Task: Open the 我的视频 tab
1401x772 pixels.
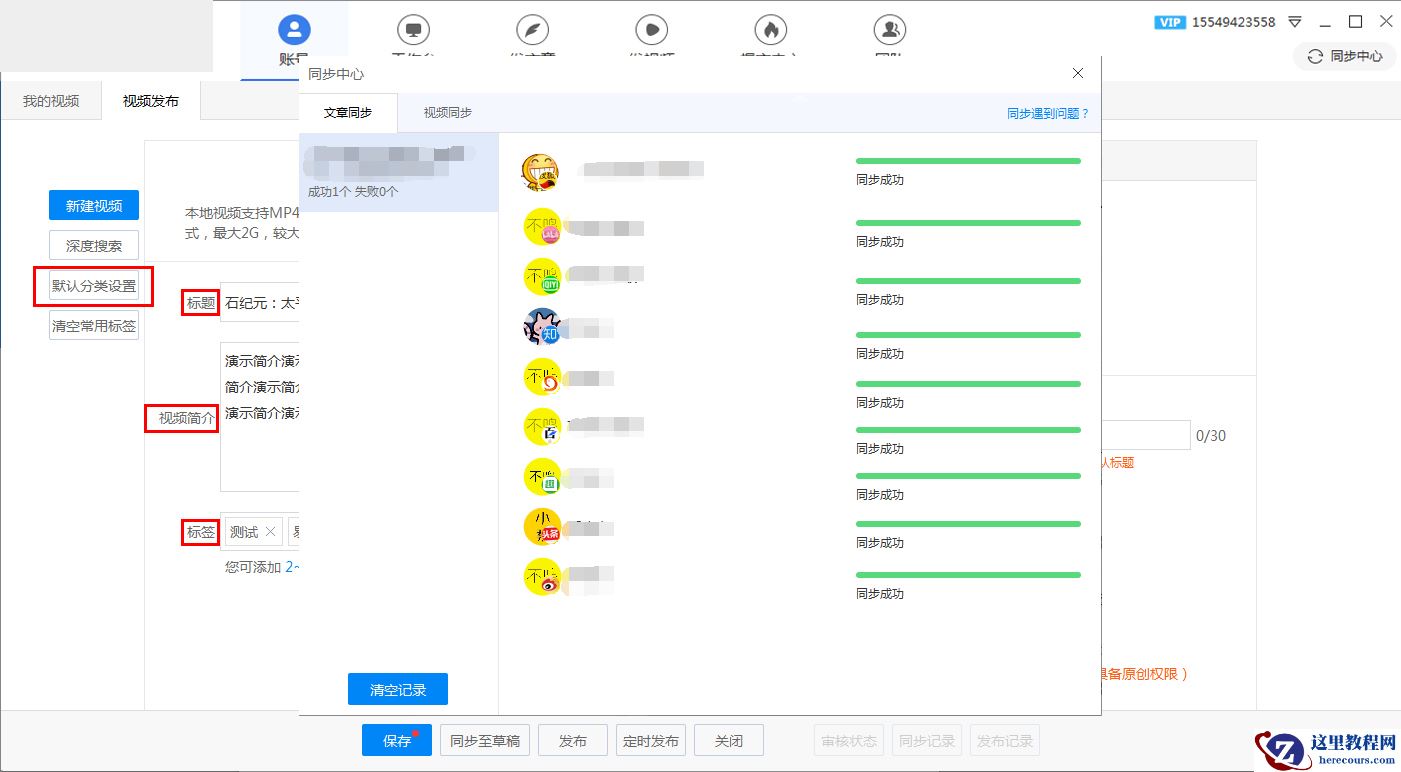Action: [51, 101]
